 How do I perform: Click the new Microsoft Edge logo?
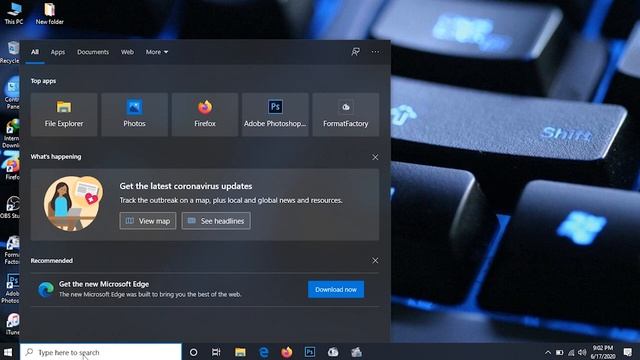point(46,289)
